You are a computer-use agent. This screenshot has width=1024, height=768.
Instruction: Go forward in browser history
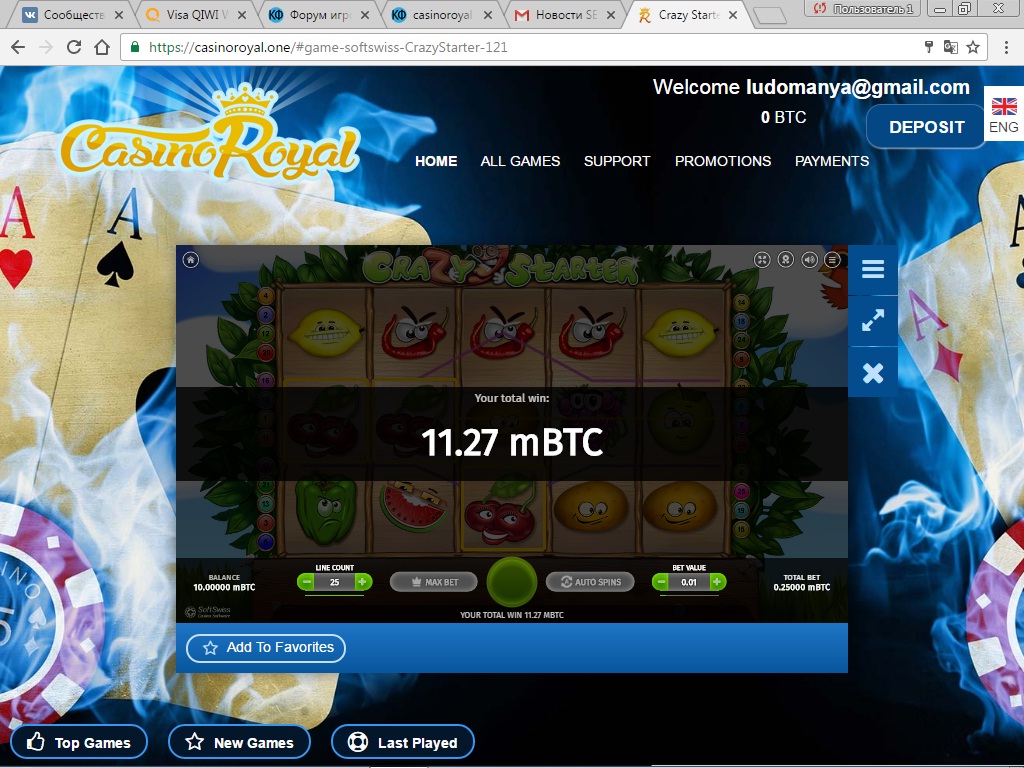[x=46, y=47]
